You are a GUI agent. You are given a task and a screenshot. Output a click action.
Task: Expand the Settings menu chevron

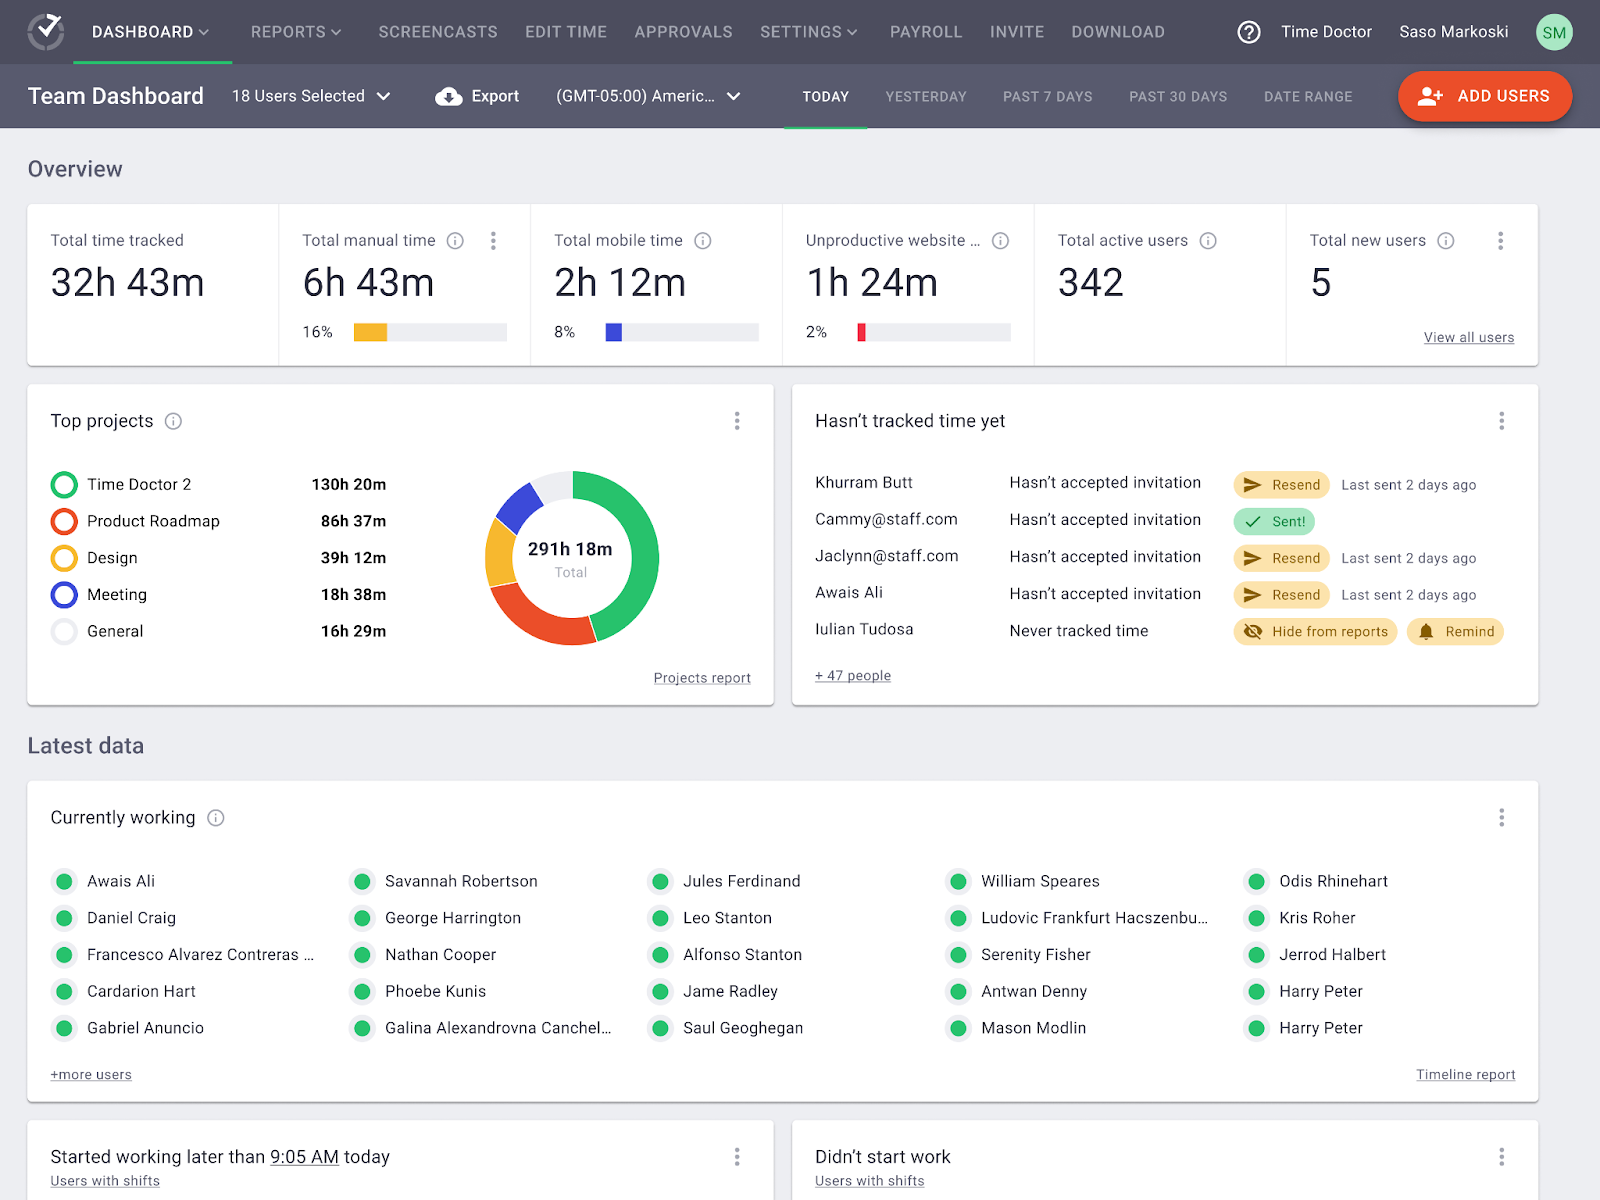(852, 32)
